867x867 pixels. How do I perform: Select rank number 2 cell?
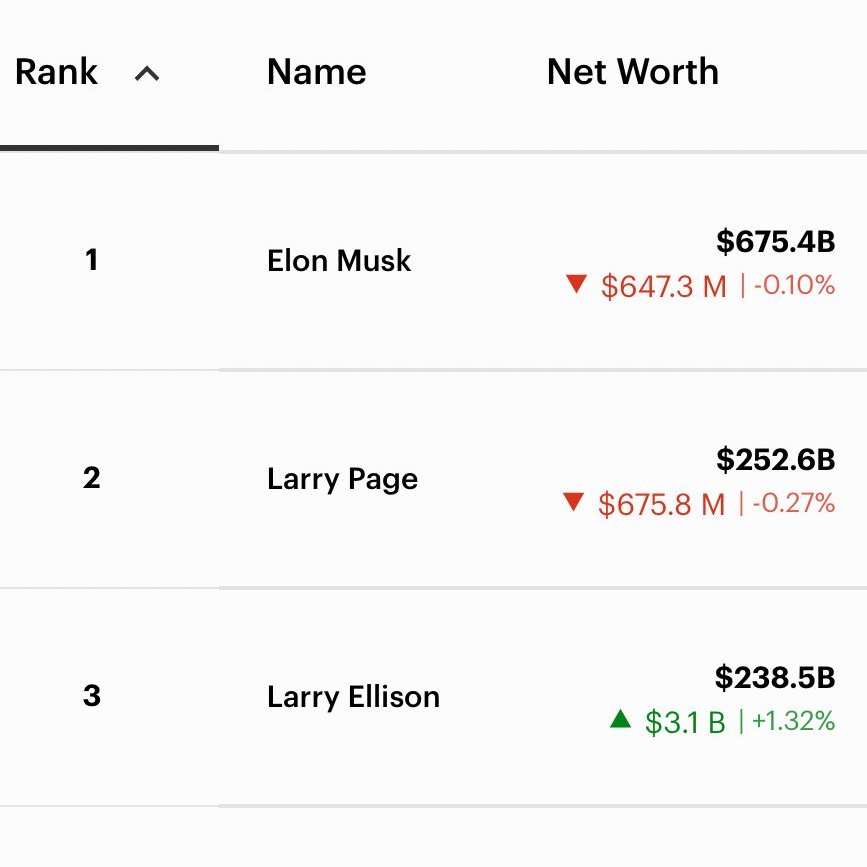[x=91, y=479]
